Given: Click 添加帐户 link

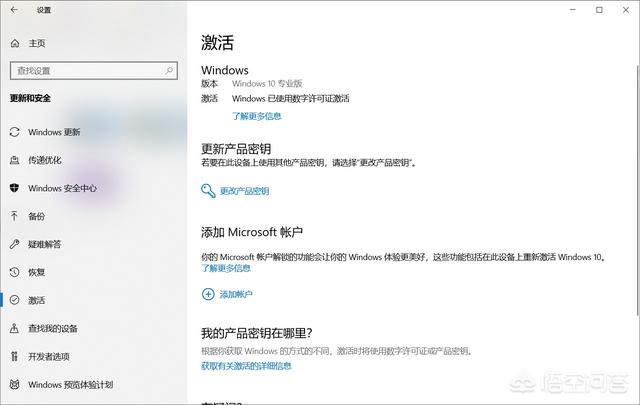Looking at the screenshot, I should (x=236, y=294).
